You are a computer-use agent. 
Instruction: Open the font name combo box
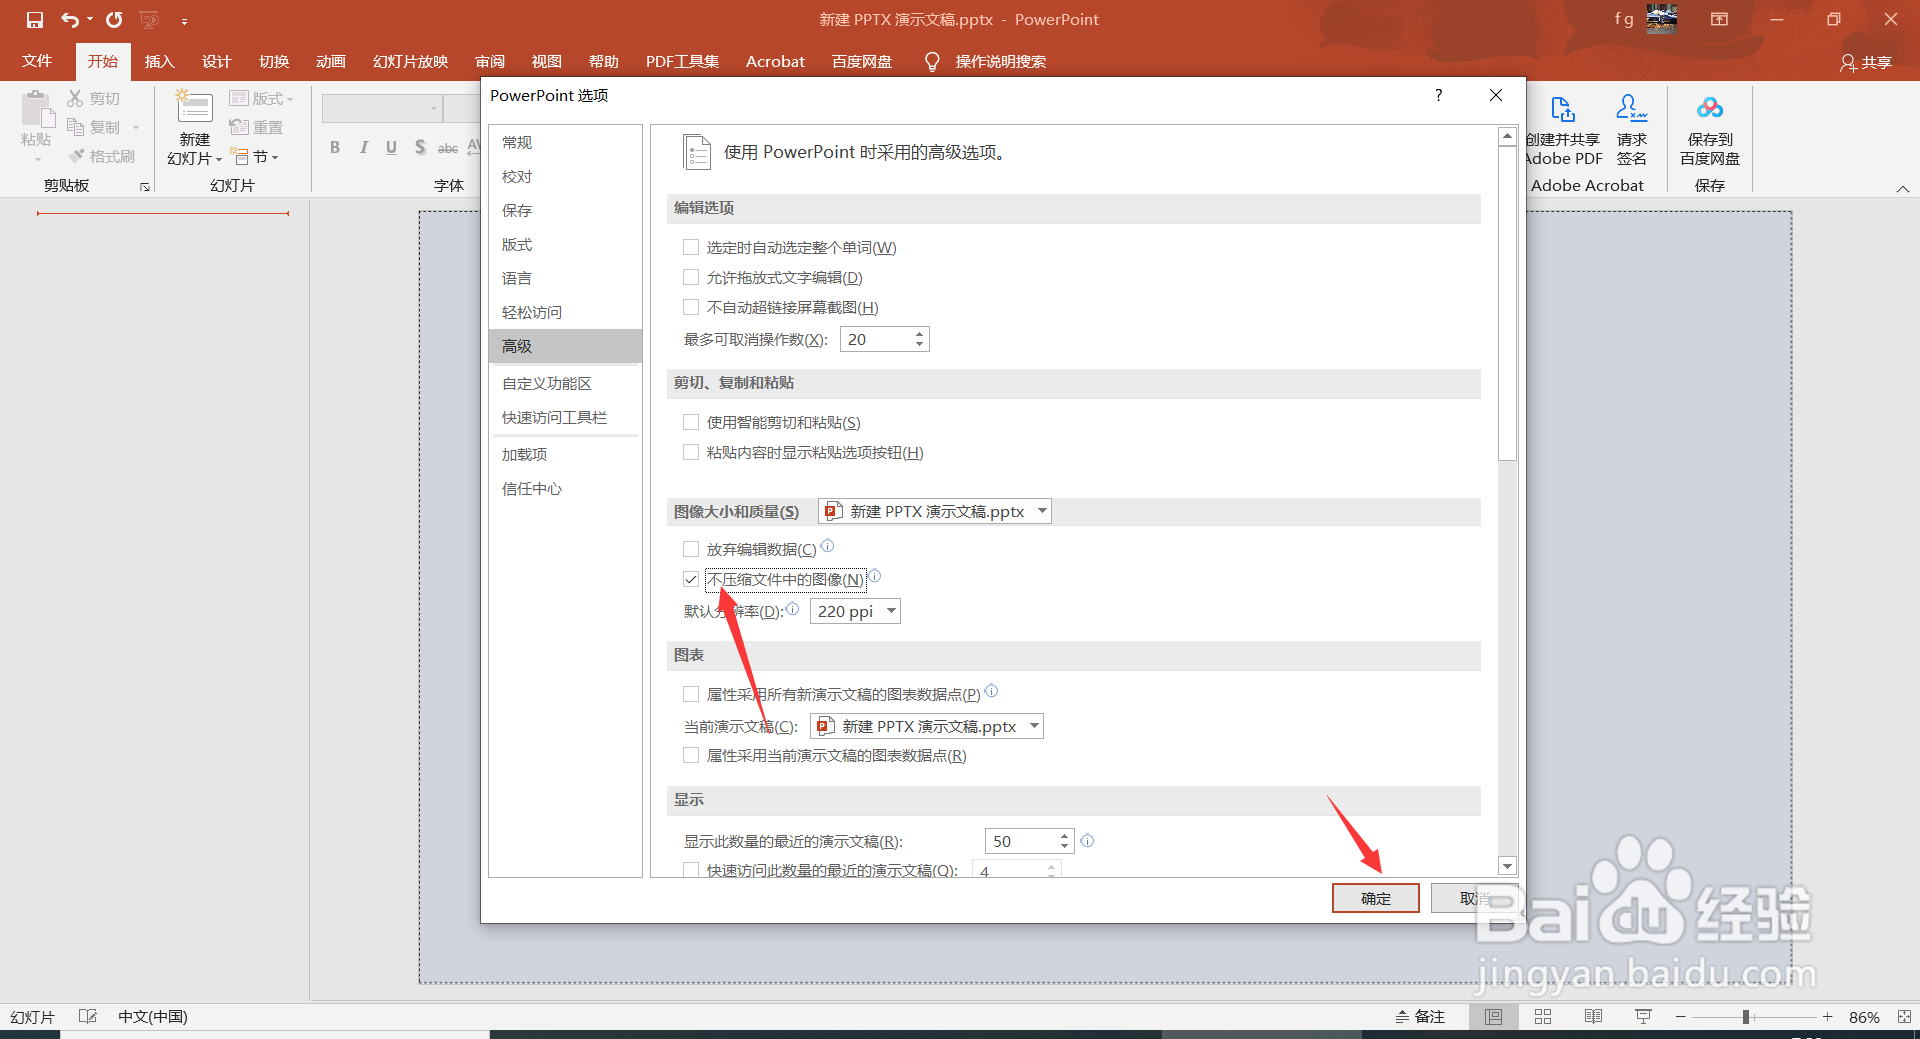click(x=382, y=108)
